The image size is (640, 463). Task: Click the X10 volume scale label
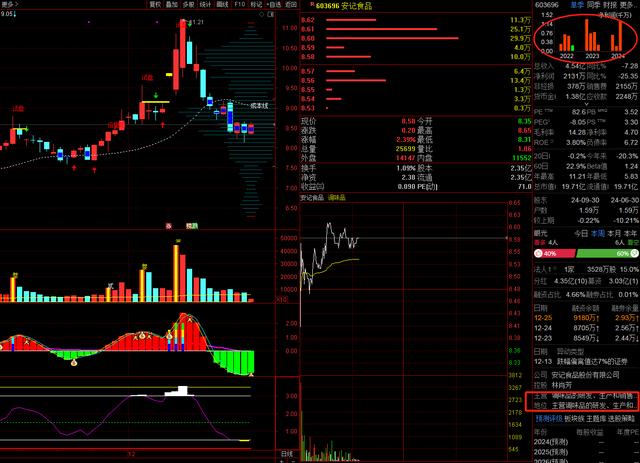[x=282, y=300]
